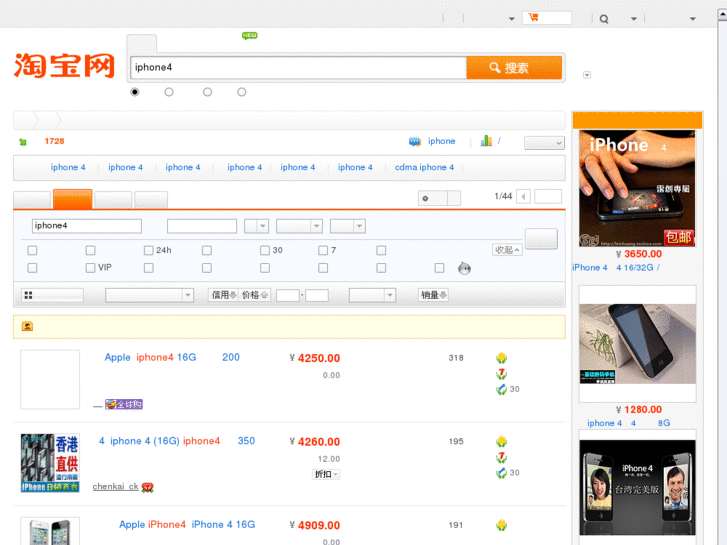Select the highlighted orange results tab

(x=73, y=199)
